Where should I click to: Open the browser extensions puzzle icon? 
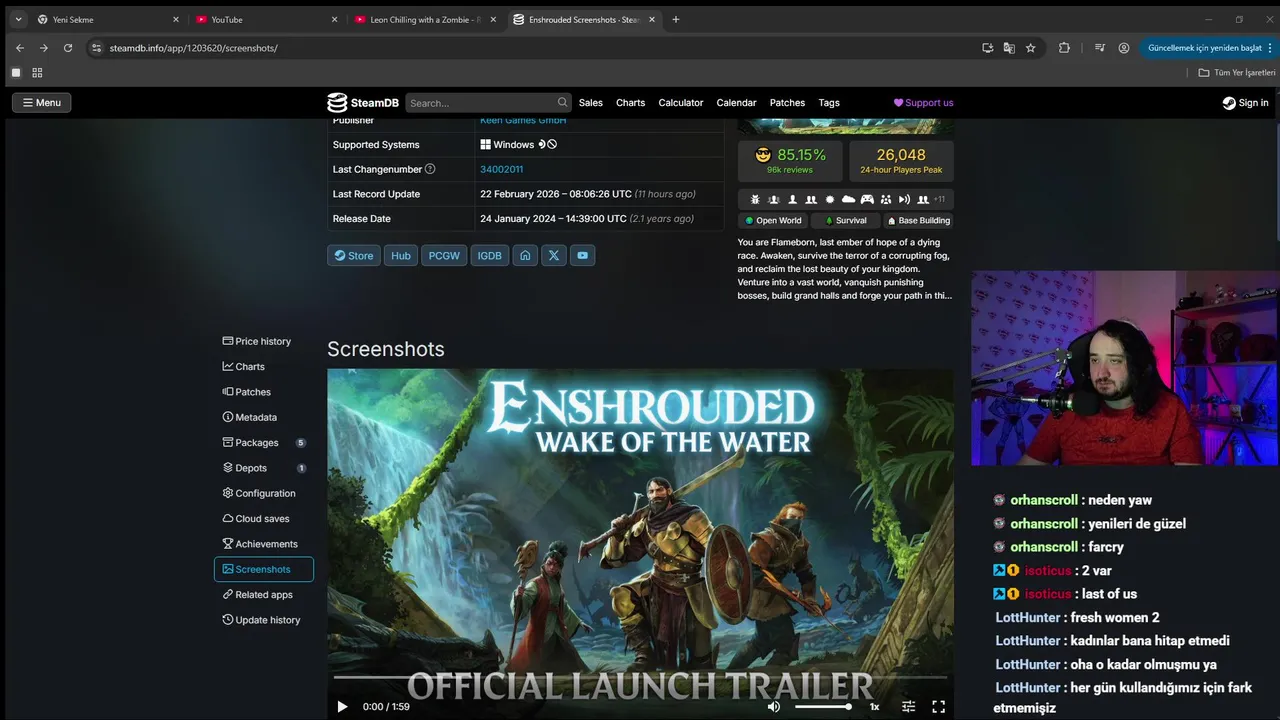[x=1064, y=48]
